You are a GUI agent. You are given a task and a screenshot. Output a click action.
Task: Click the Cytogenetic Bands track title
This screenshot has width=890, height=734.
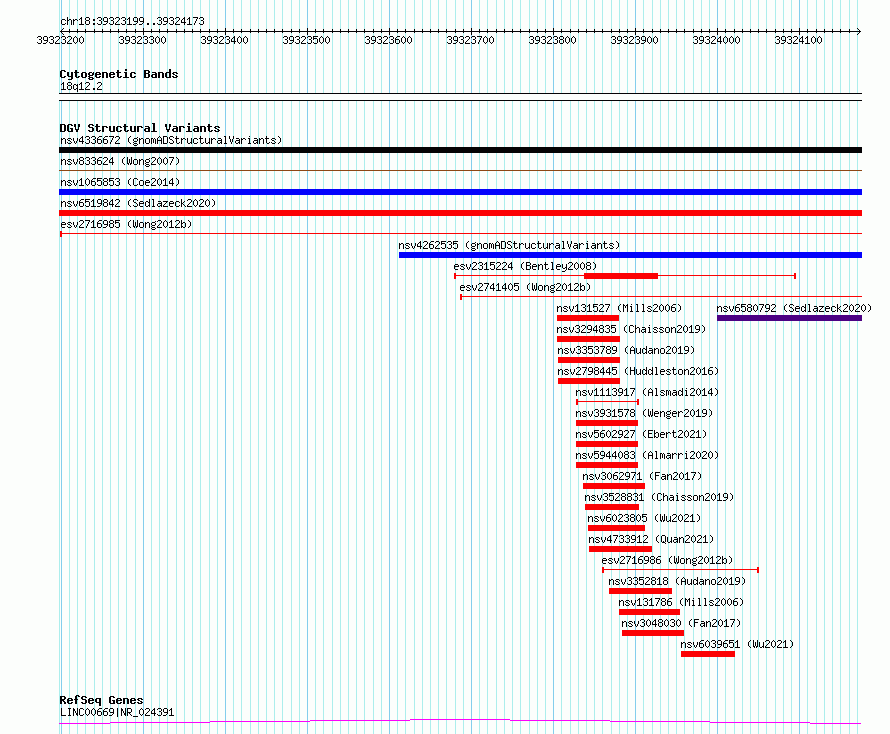coord(119,74)
